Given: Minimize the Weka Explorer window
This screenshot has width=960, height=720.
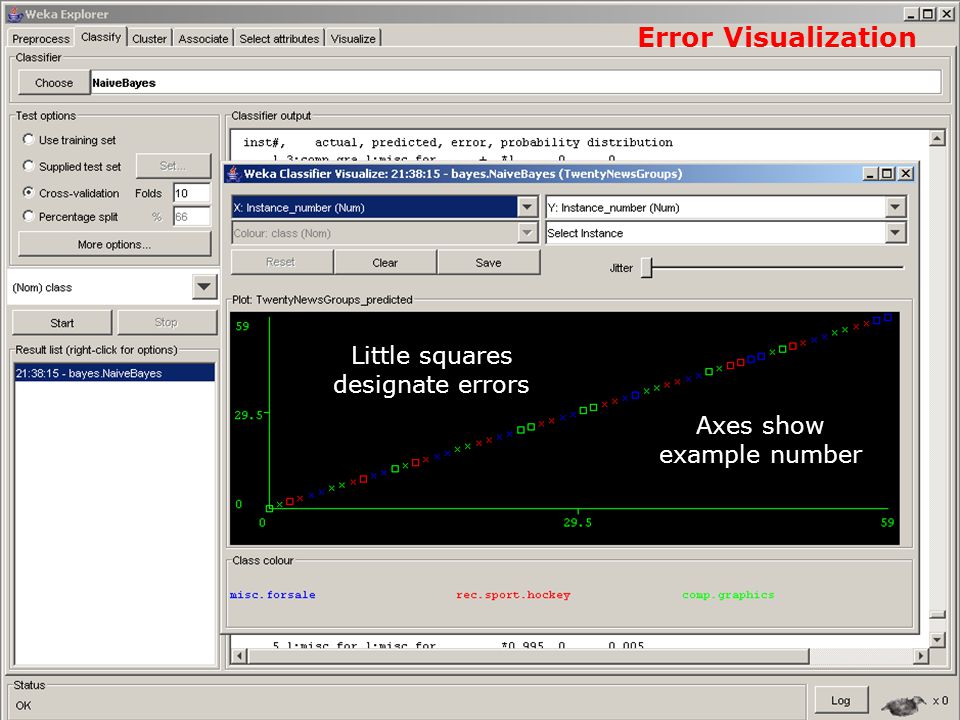Looking at the screenshot, I should click(912, 13).
